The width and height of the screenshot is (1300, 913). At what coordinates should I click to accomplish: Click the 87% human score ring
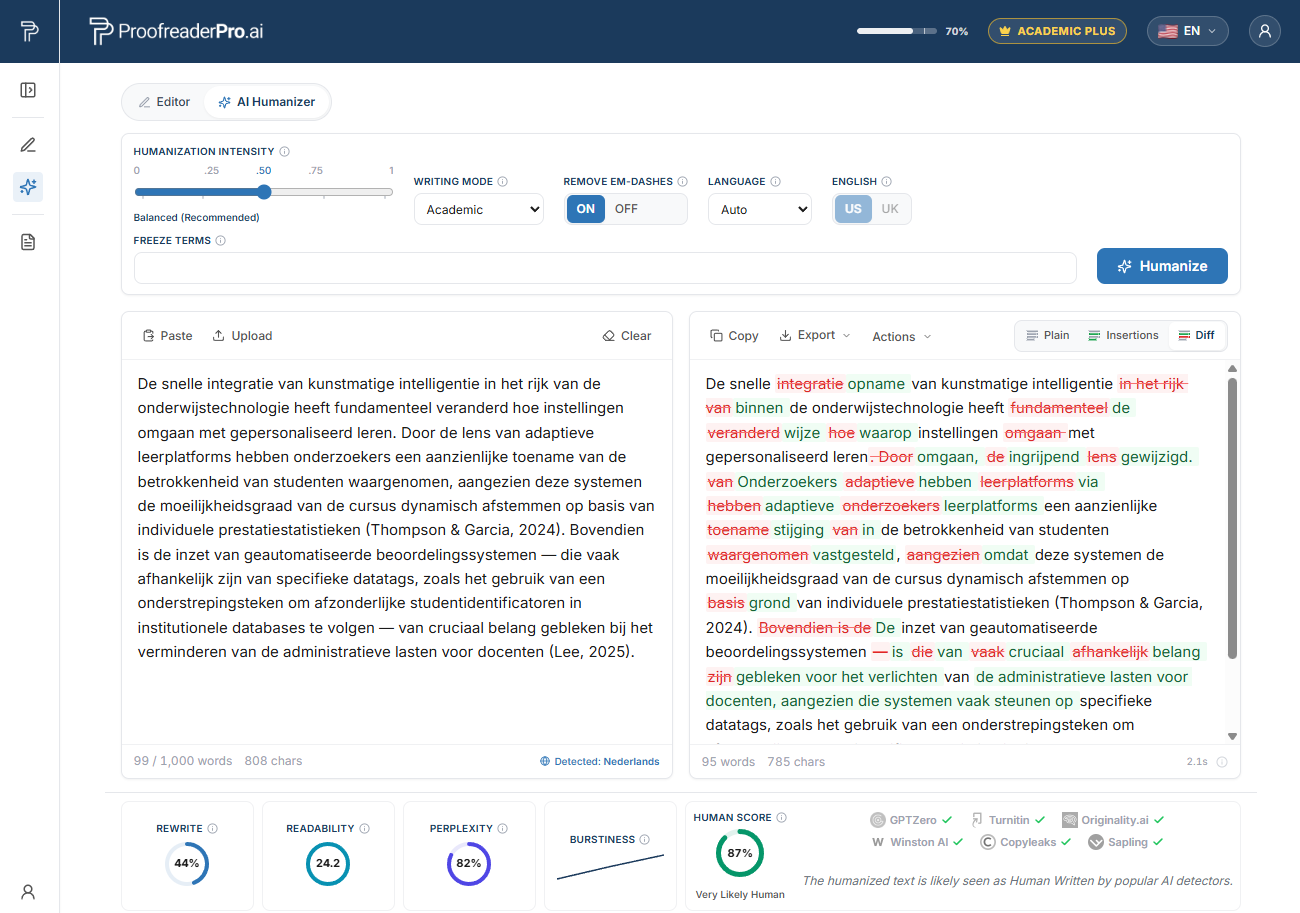pos(740,853)
